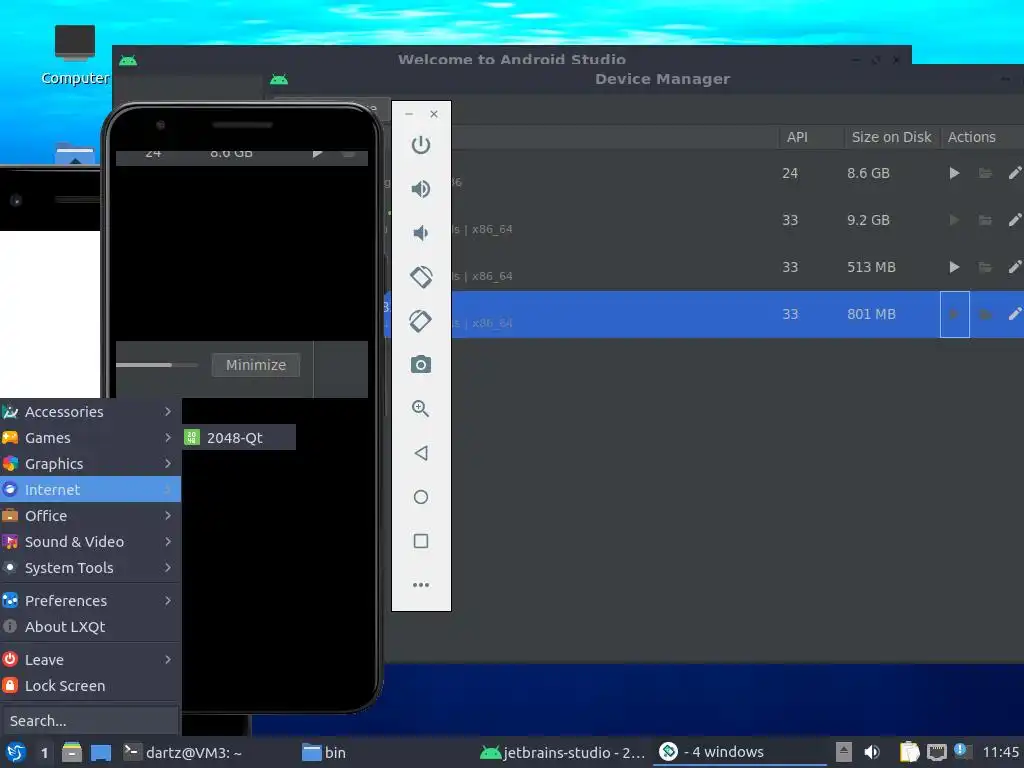Viewport: 1024px width, 768px height.
Task: Select the highlighted 801 MB size cell
Action: coord(871,314)
